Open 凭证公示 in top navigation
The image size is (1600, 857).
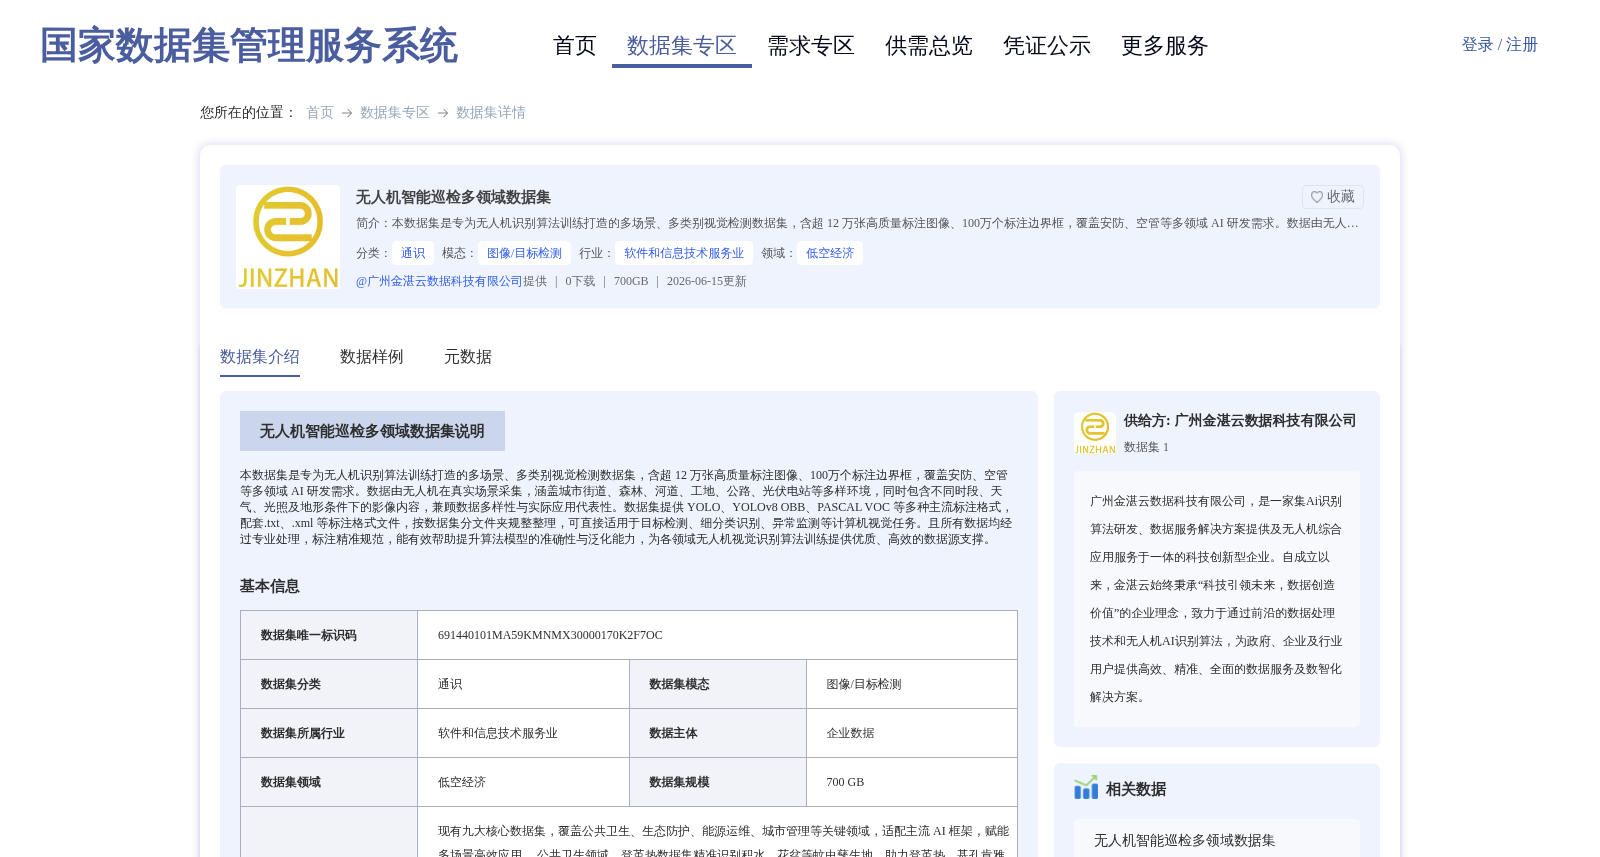click(x=1047, y=46)
